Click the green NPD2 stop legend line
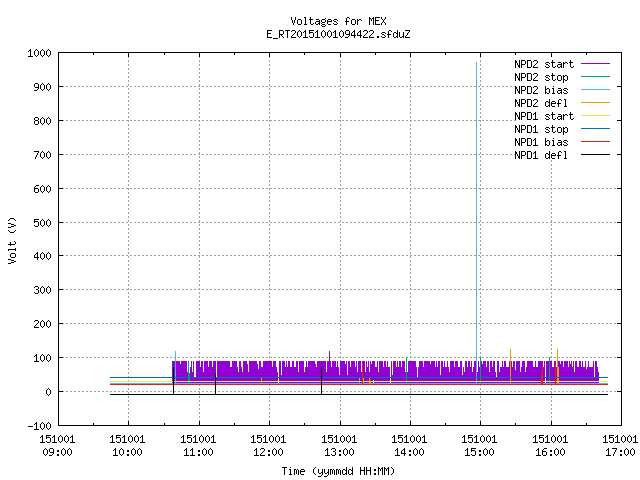This screenshot has height=480, width=640. point(595,77)
